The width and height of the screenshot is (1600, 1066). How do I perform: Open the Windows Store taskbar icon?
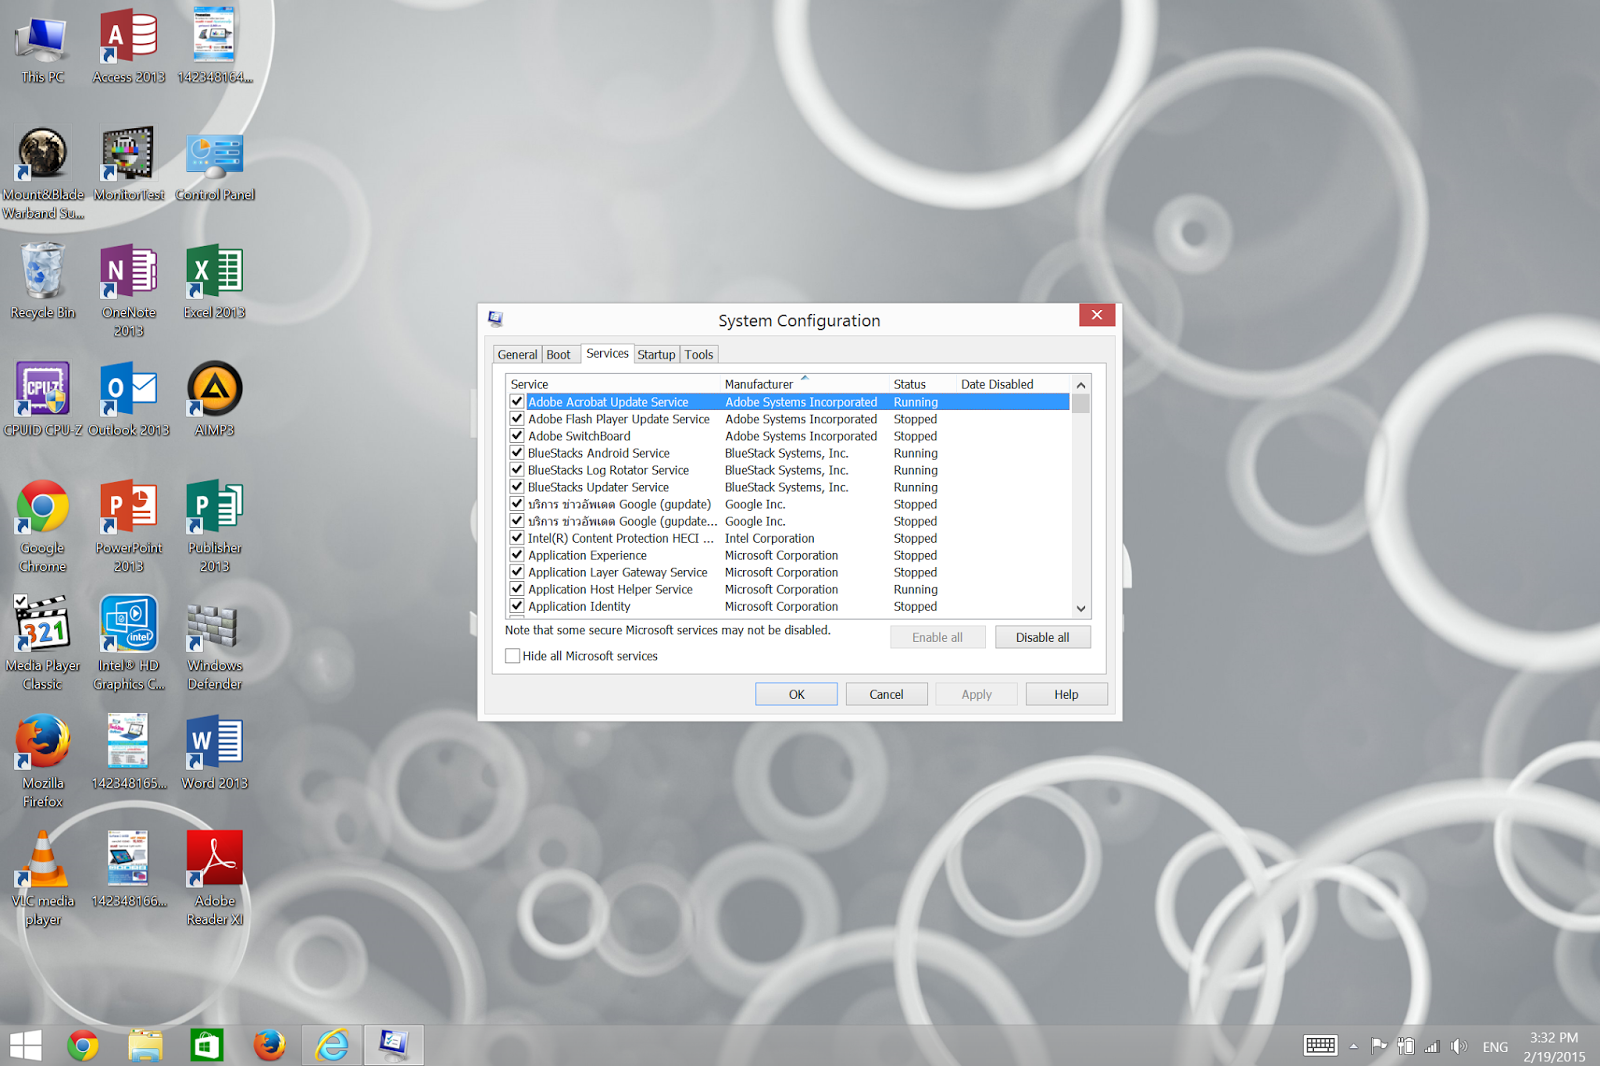pyautogui.click(x=207, y=1045)
